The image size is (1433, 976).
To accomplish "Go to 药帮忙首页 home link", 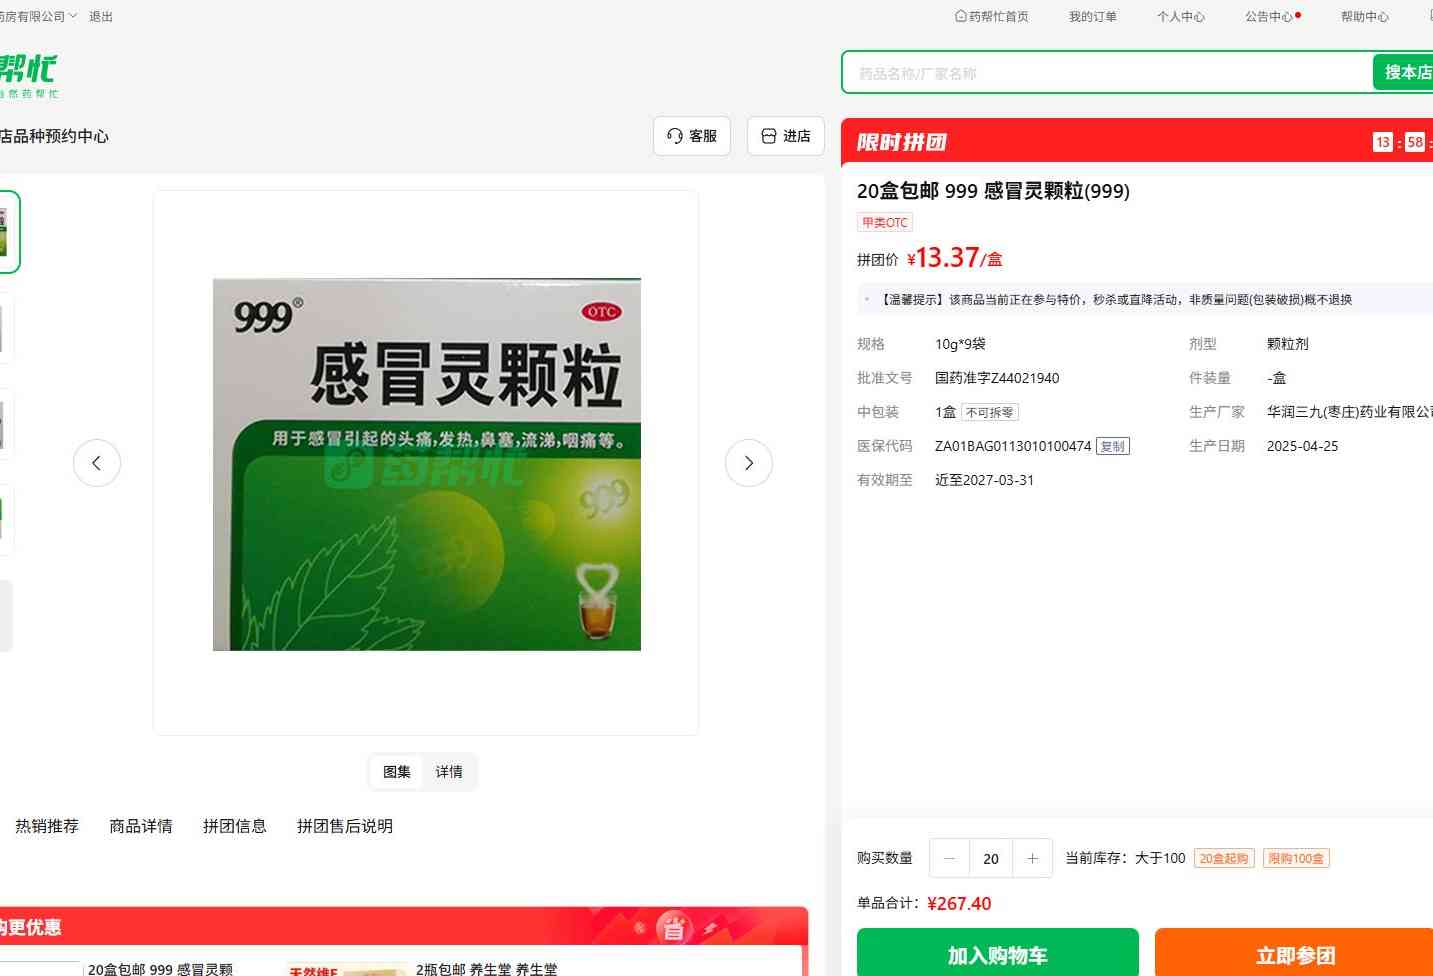I will pyautogui.click(x=992, y=17).
